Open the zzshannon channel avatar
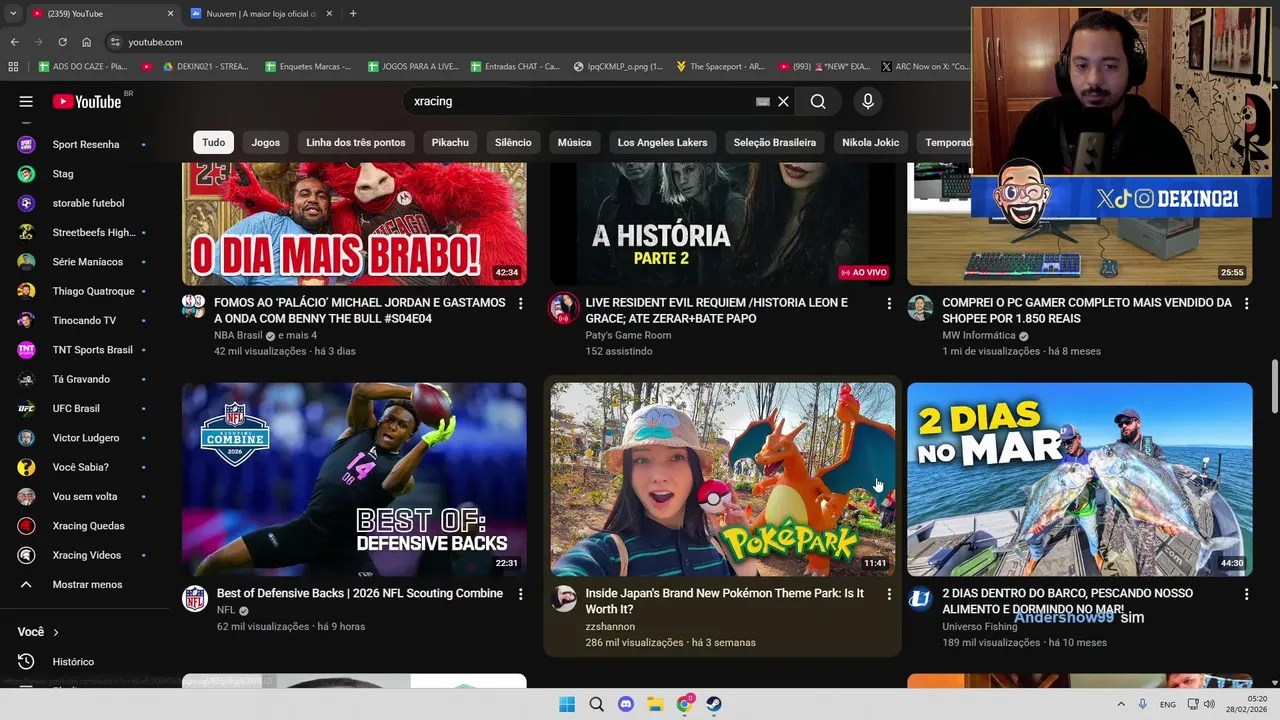Screen dimensions: 1280x720 (563, 599)
